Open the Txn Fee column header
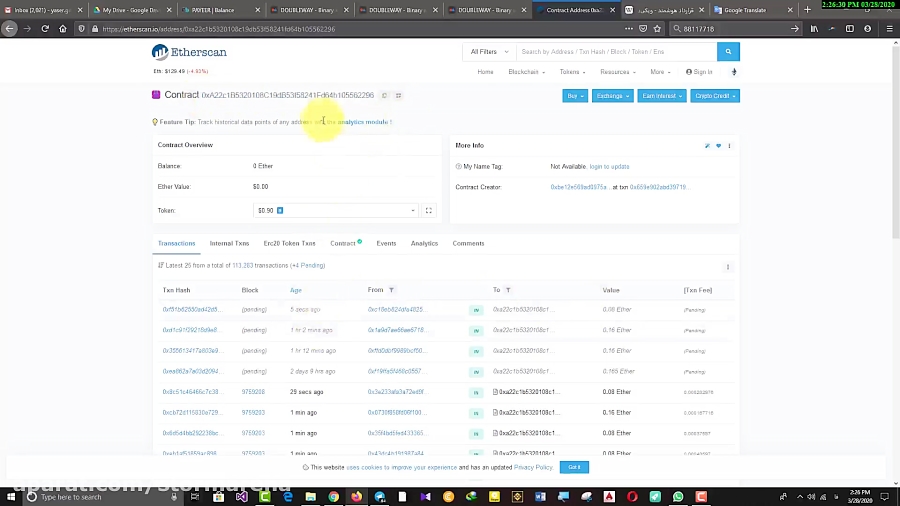900x506 pixels. 697,290
